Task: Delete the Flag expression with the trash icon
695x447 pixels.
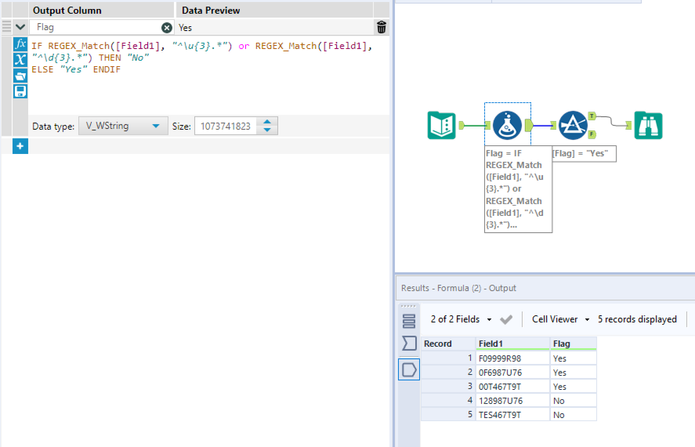Action: click(381, 27)
